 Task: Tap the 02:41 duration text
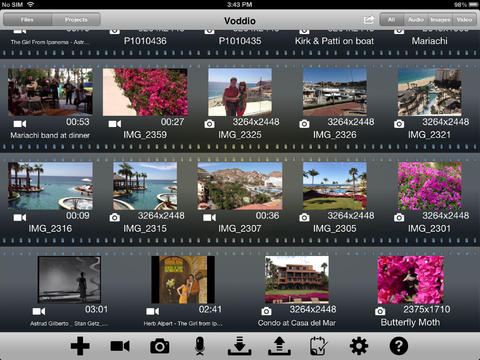pyautogui.click(x=210, y=309)
